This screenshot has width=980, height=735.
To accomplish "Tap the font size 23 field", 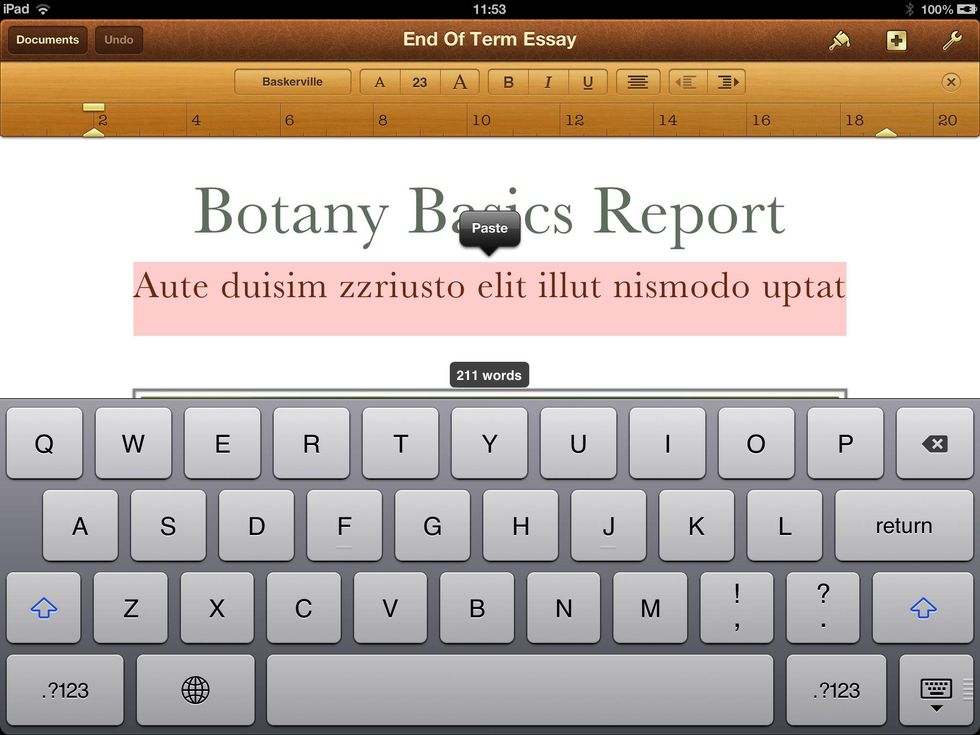I will coord(419,82).
